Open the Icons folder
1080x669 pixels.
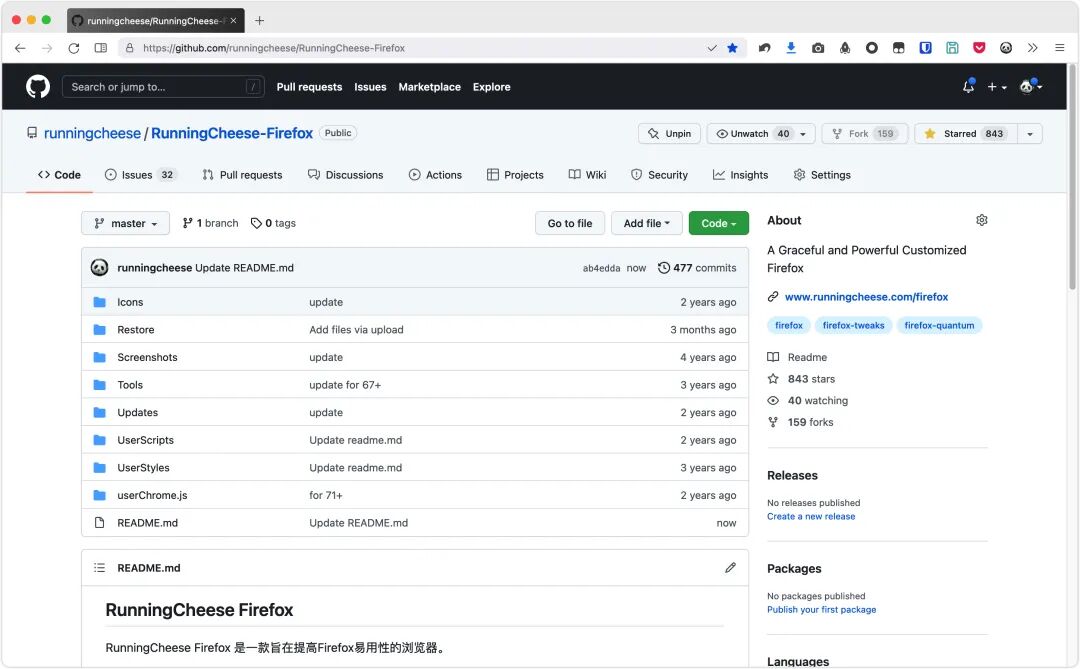pos(130,302)
